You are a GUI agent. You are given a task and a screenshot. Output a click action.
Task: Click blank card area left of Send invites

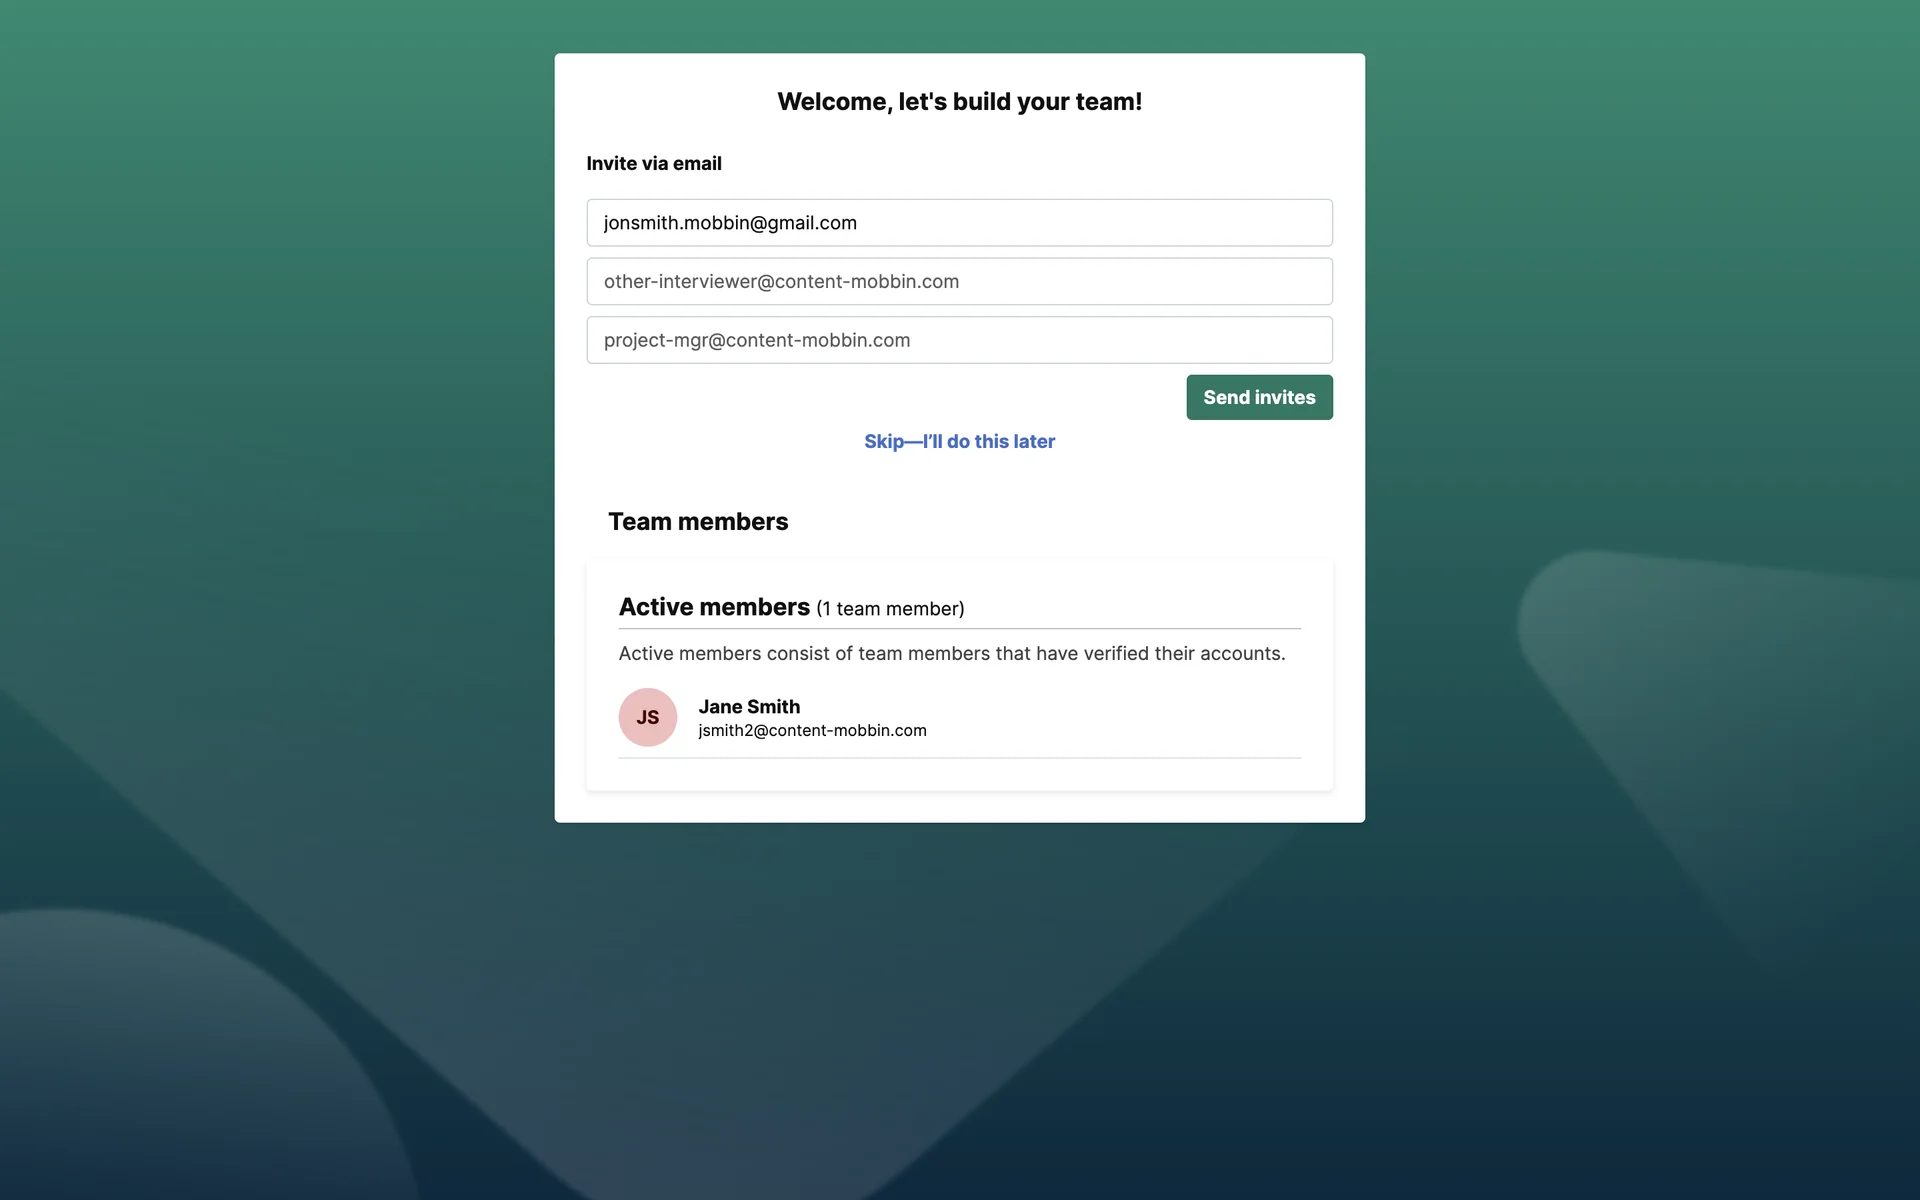click(x=880, y=397)
